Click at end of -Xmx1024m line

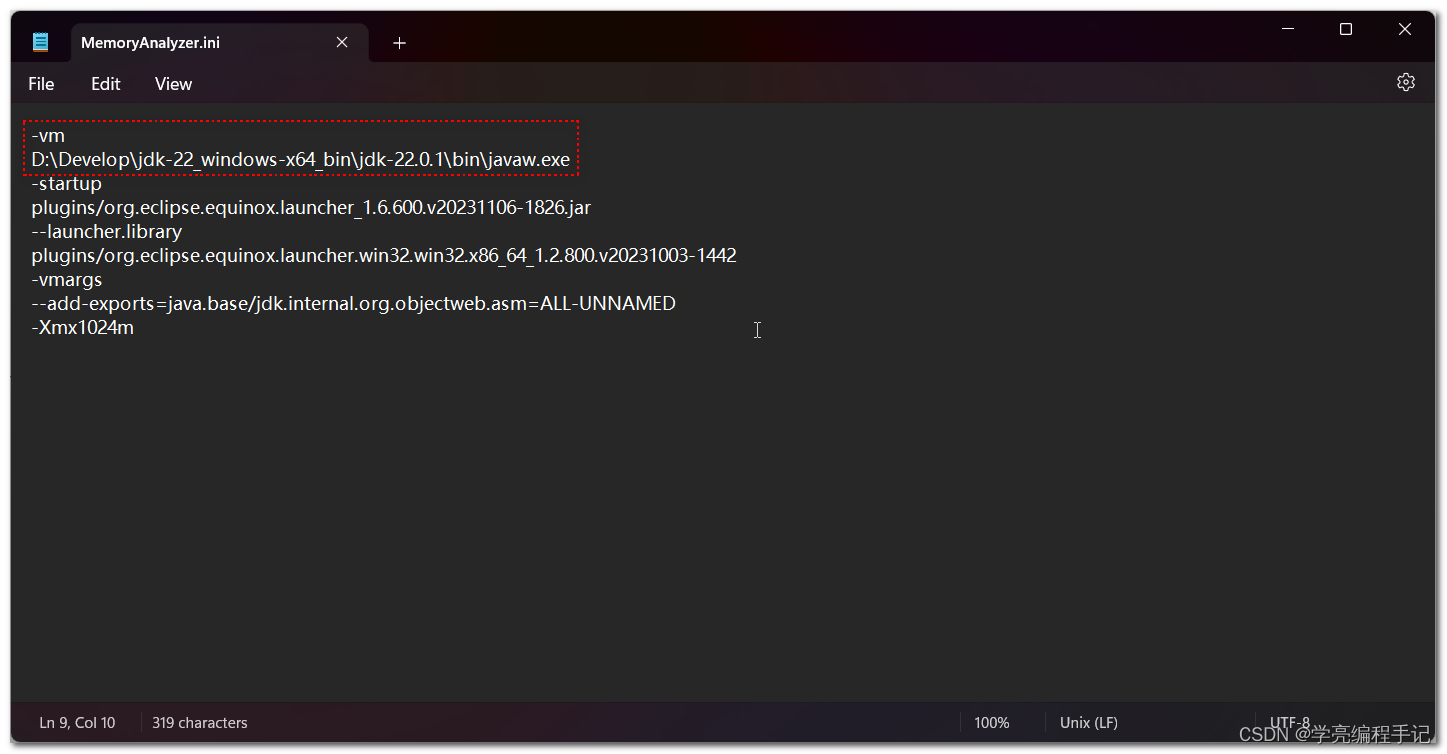point(134,327)
